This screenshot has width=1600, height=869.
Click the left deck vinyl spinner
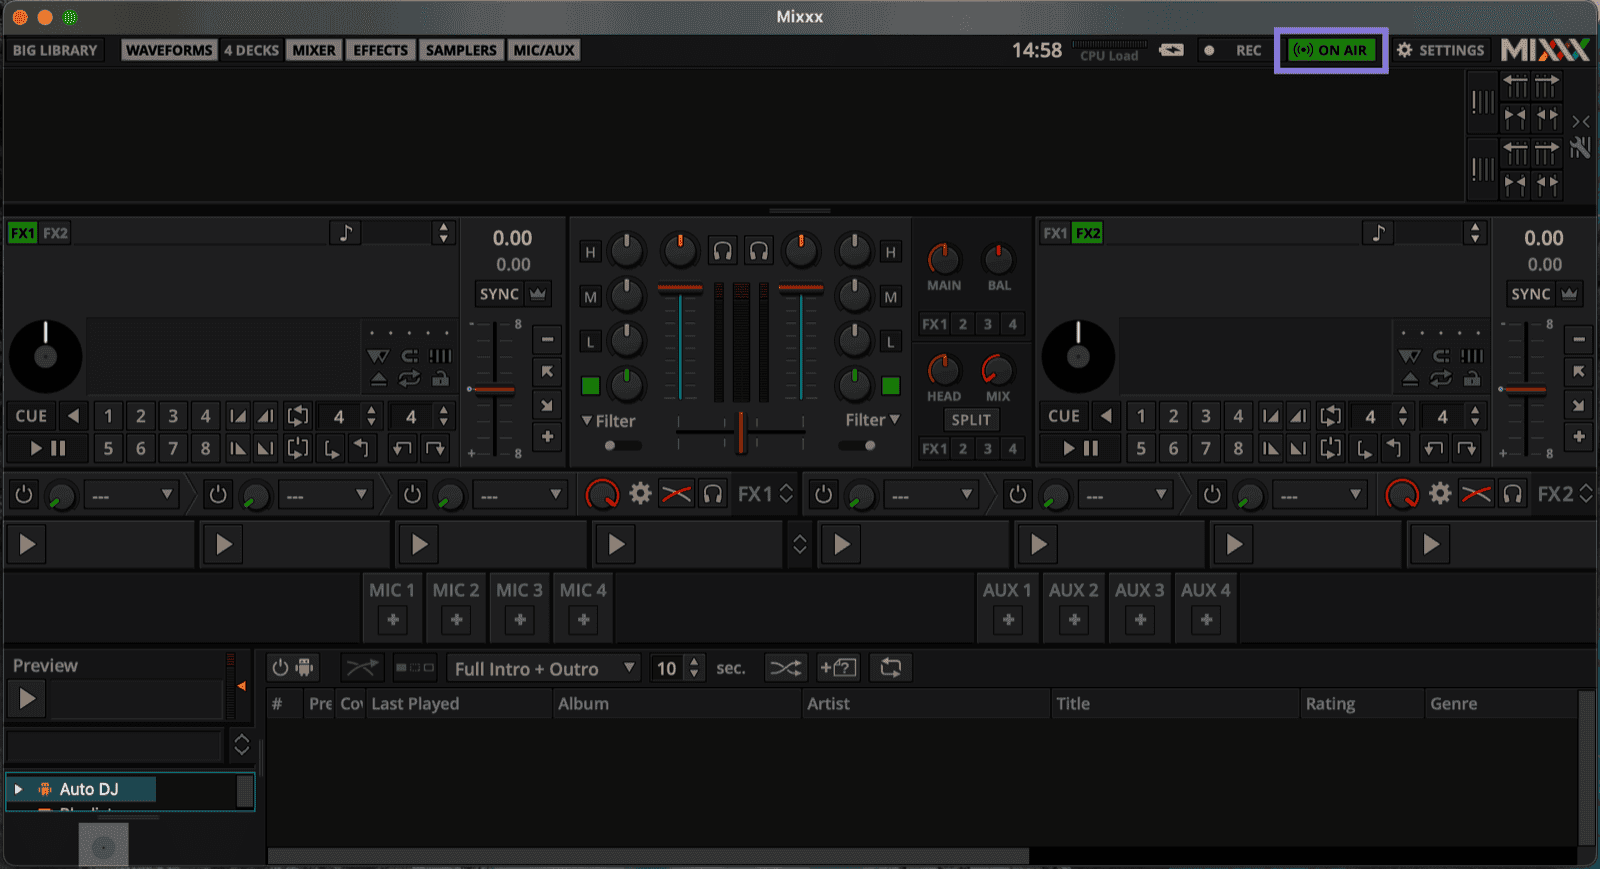(45, 357)
